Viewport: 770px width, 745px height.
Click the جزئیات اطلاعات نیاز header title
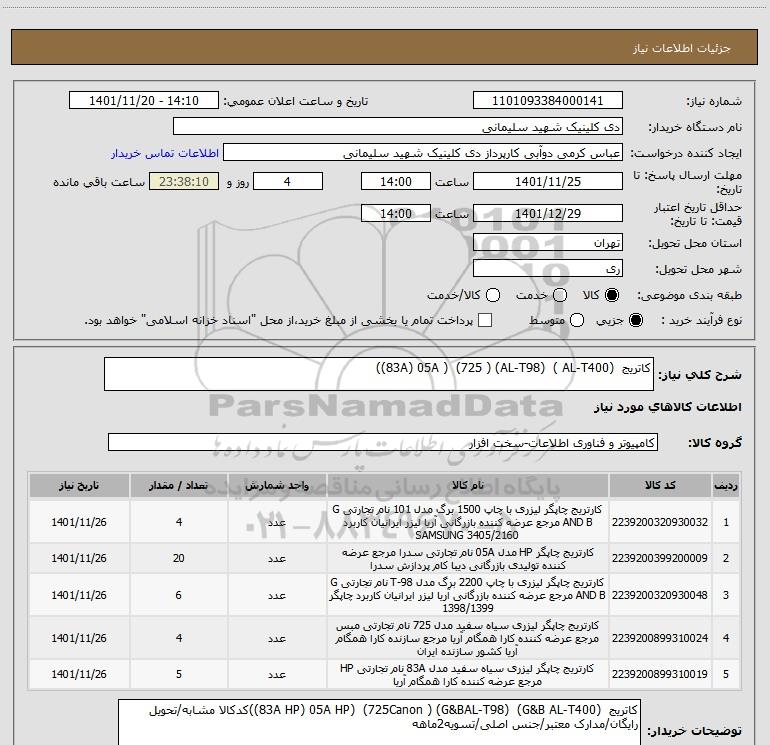point(682,48)
